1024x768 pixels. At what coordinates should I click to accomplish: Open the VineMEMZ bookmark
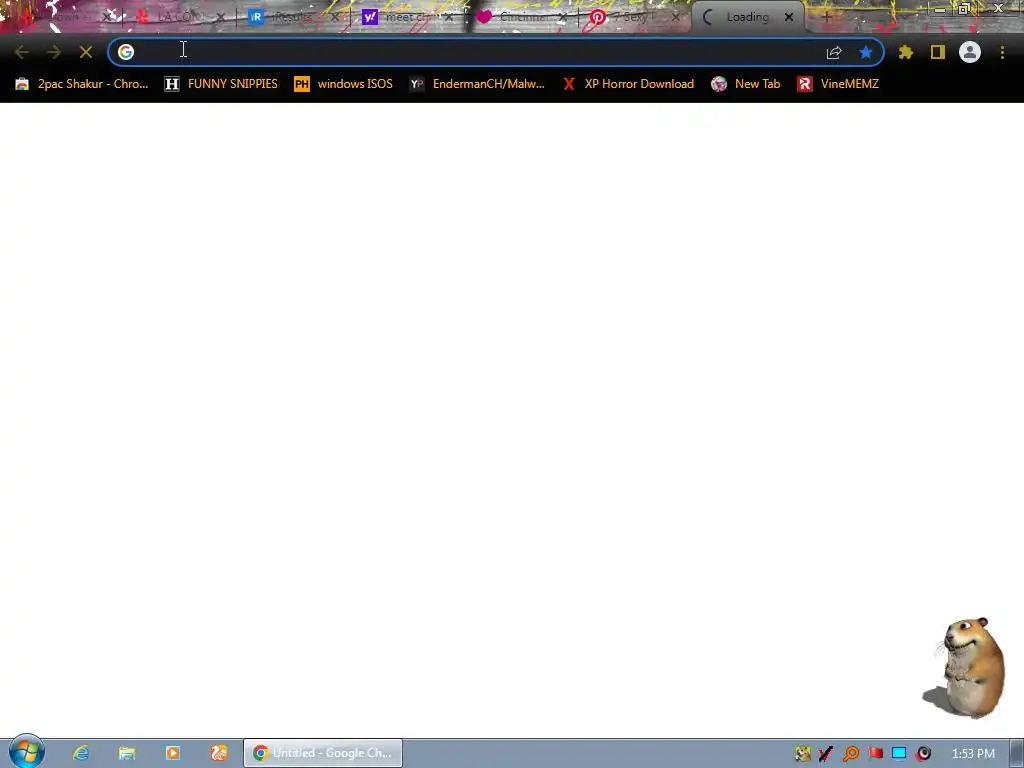pyautogui.click(x=838, y=84)
